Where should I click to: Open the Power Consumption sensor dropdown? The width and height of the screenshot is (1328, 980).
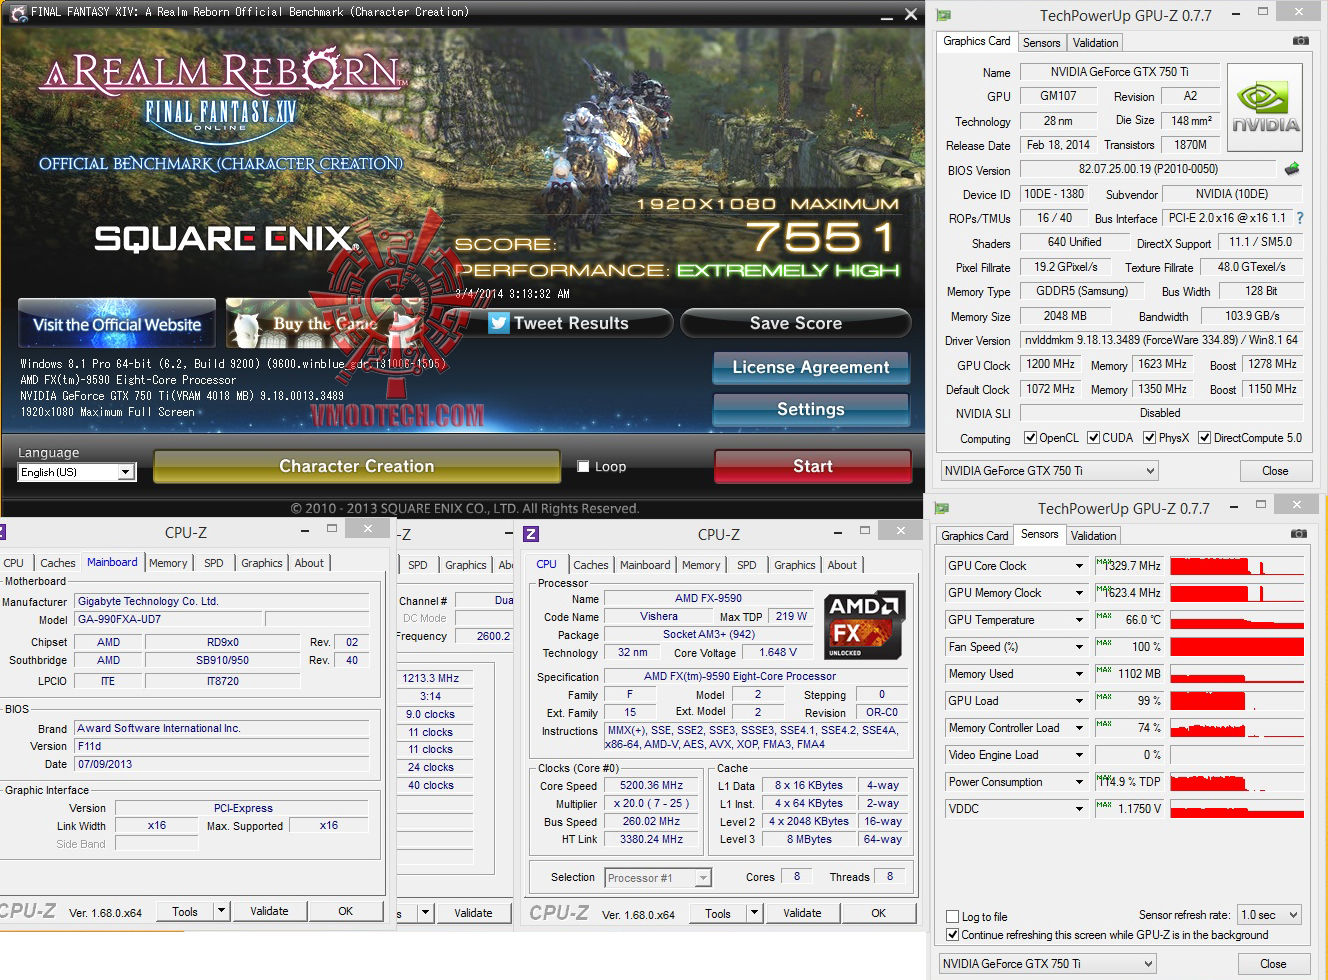pos(1079,782)
